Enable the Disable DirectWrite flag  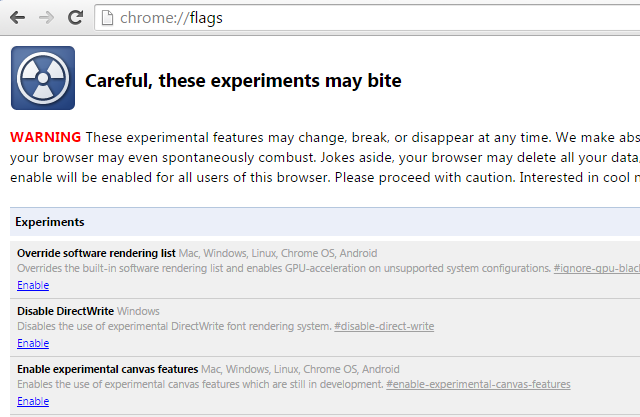click(x=33, y=343)
